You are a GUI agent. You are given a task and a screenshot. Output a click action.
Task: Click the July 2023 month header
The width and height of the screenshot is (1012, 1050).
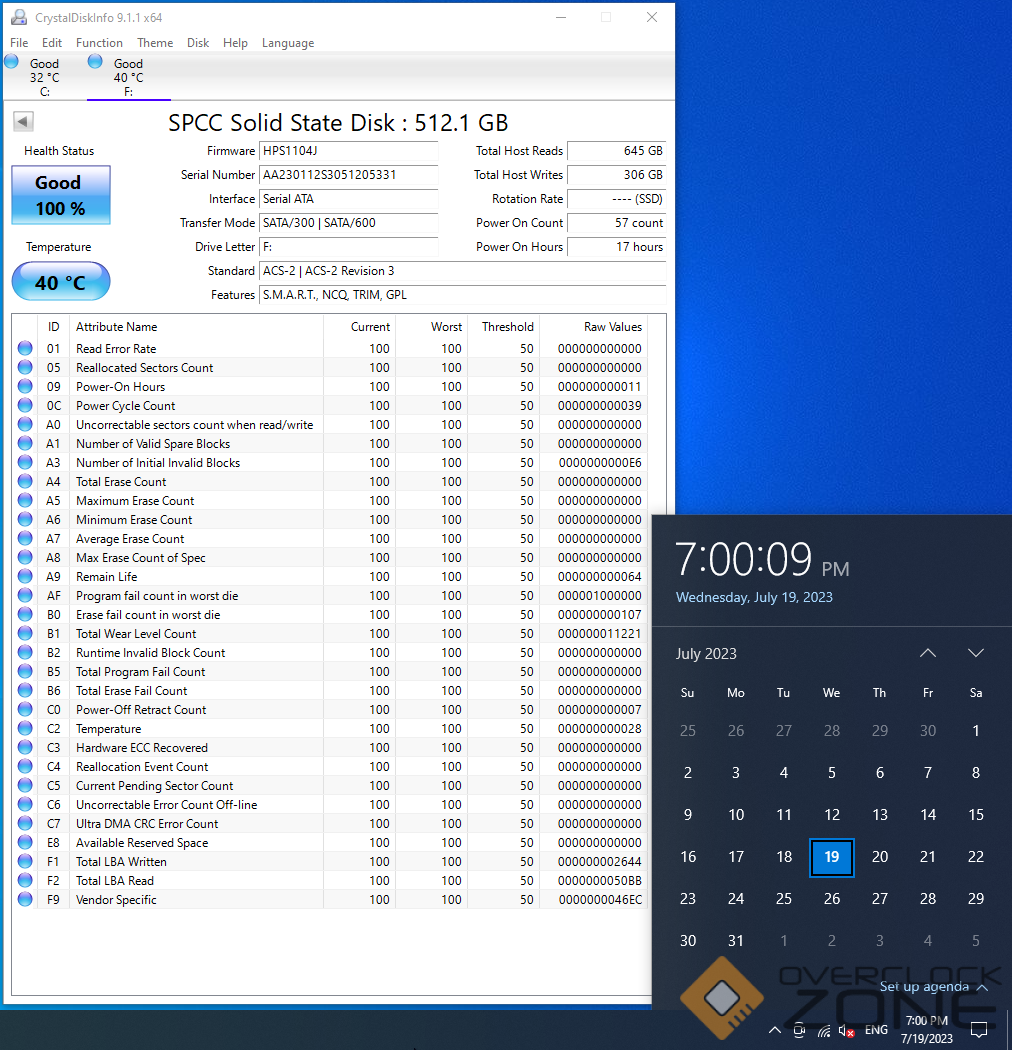706,654
